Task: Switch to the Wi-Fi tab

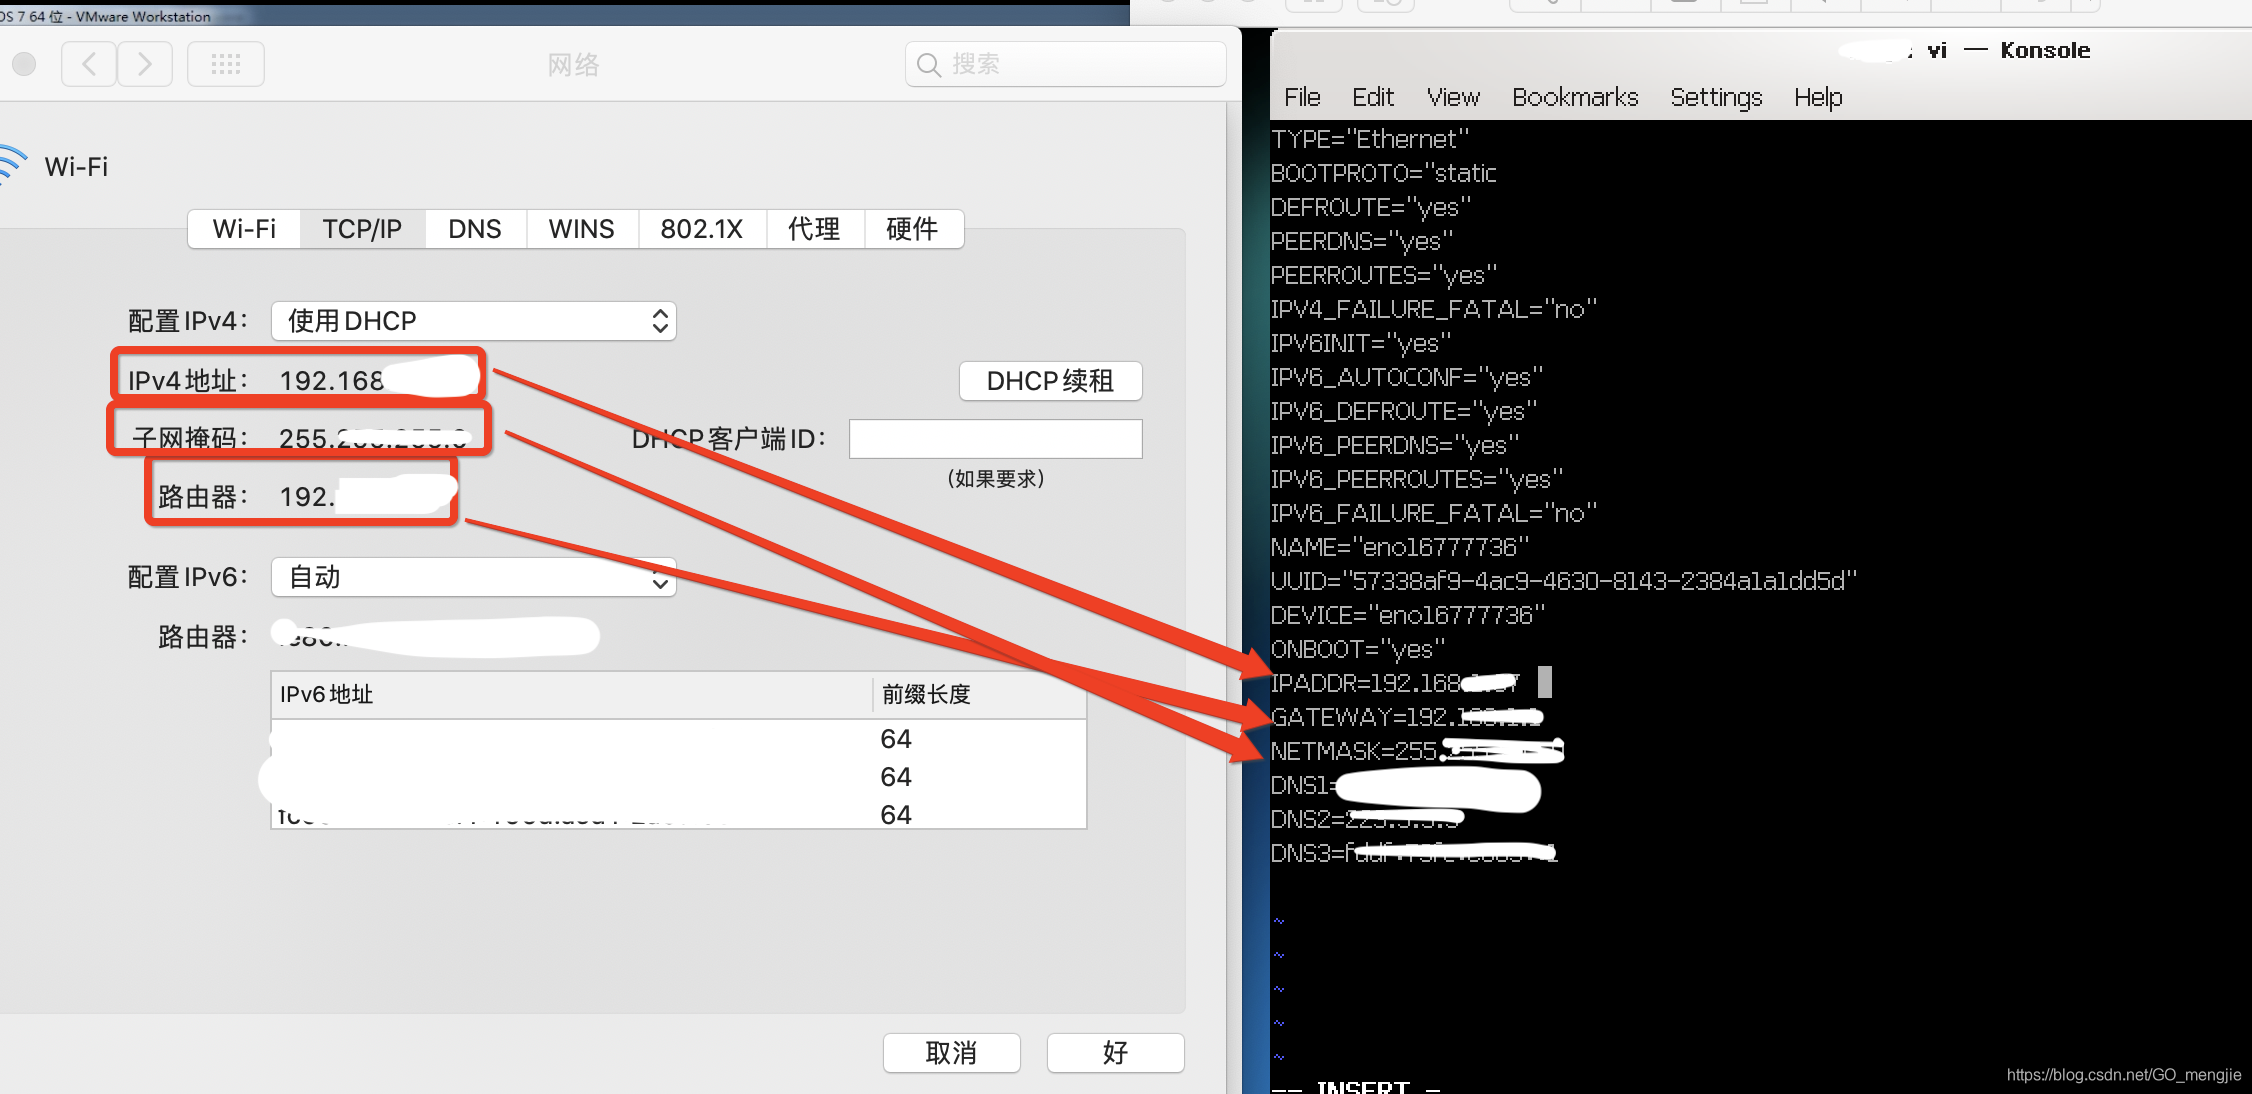Action: (x=244, y=229)
